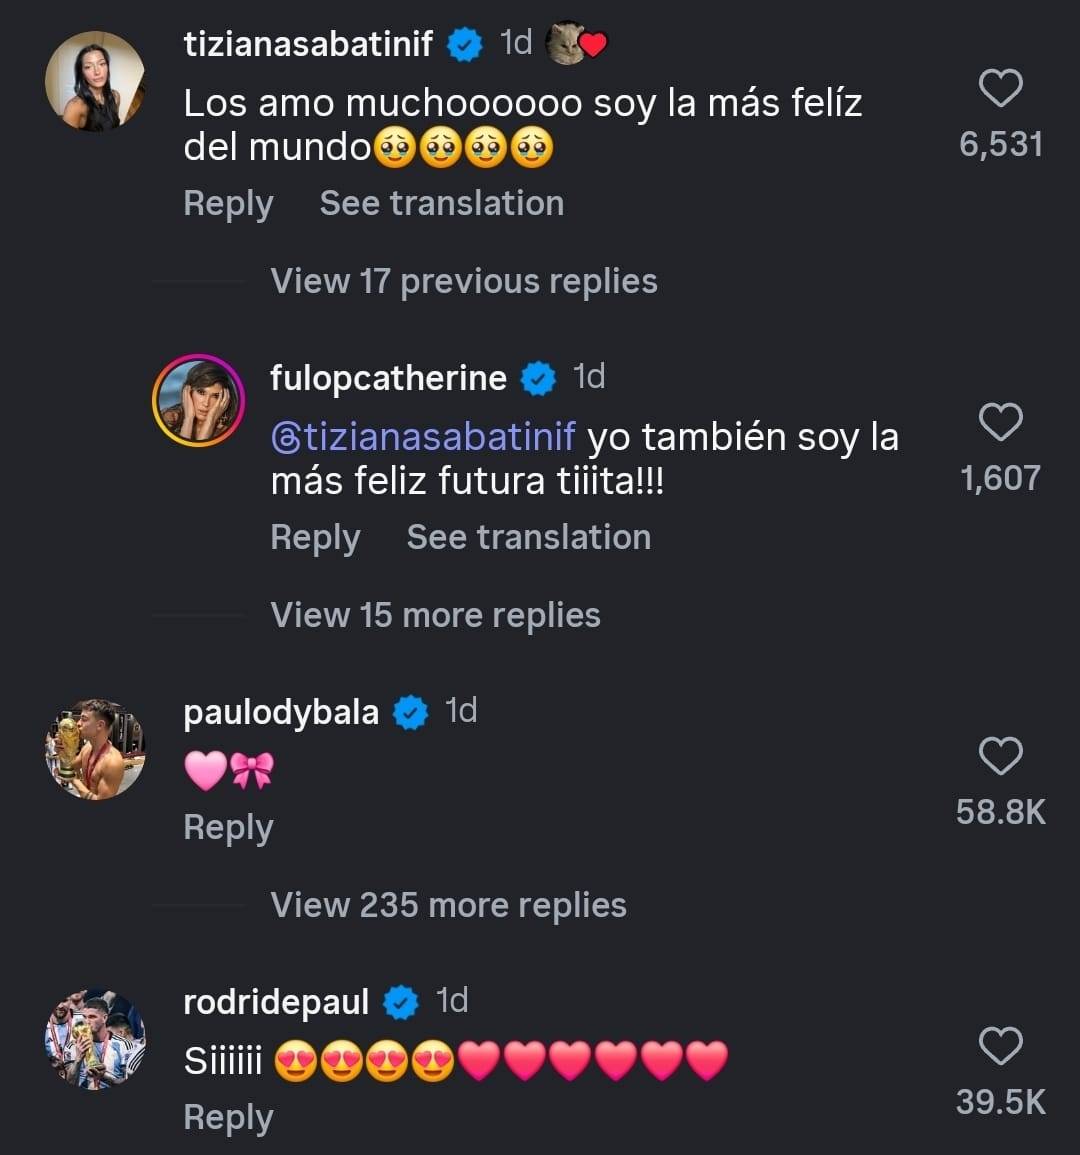The height and width of the screenshot is (1155, 1080).
Task: Like tizianasabatinif's comment with the heart
Action: coord(999,89)
